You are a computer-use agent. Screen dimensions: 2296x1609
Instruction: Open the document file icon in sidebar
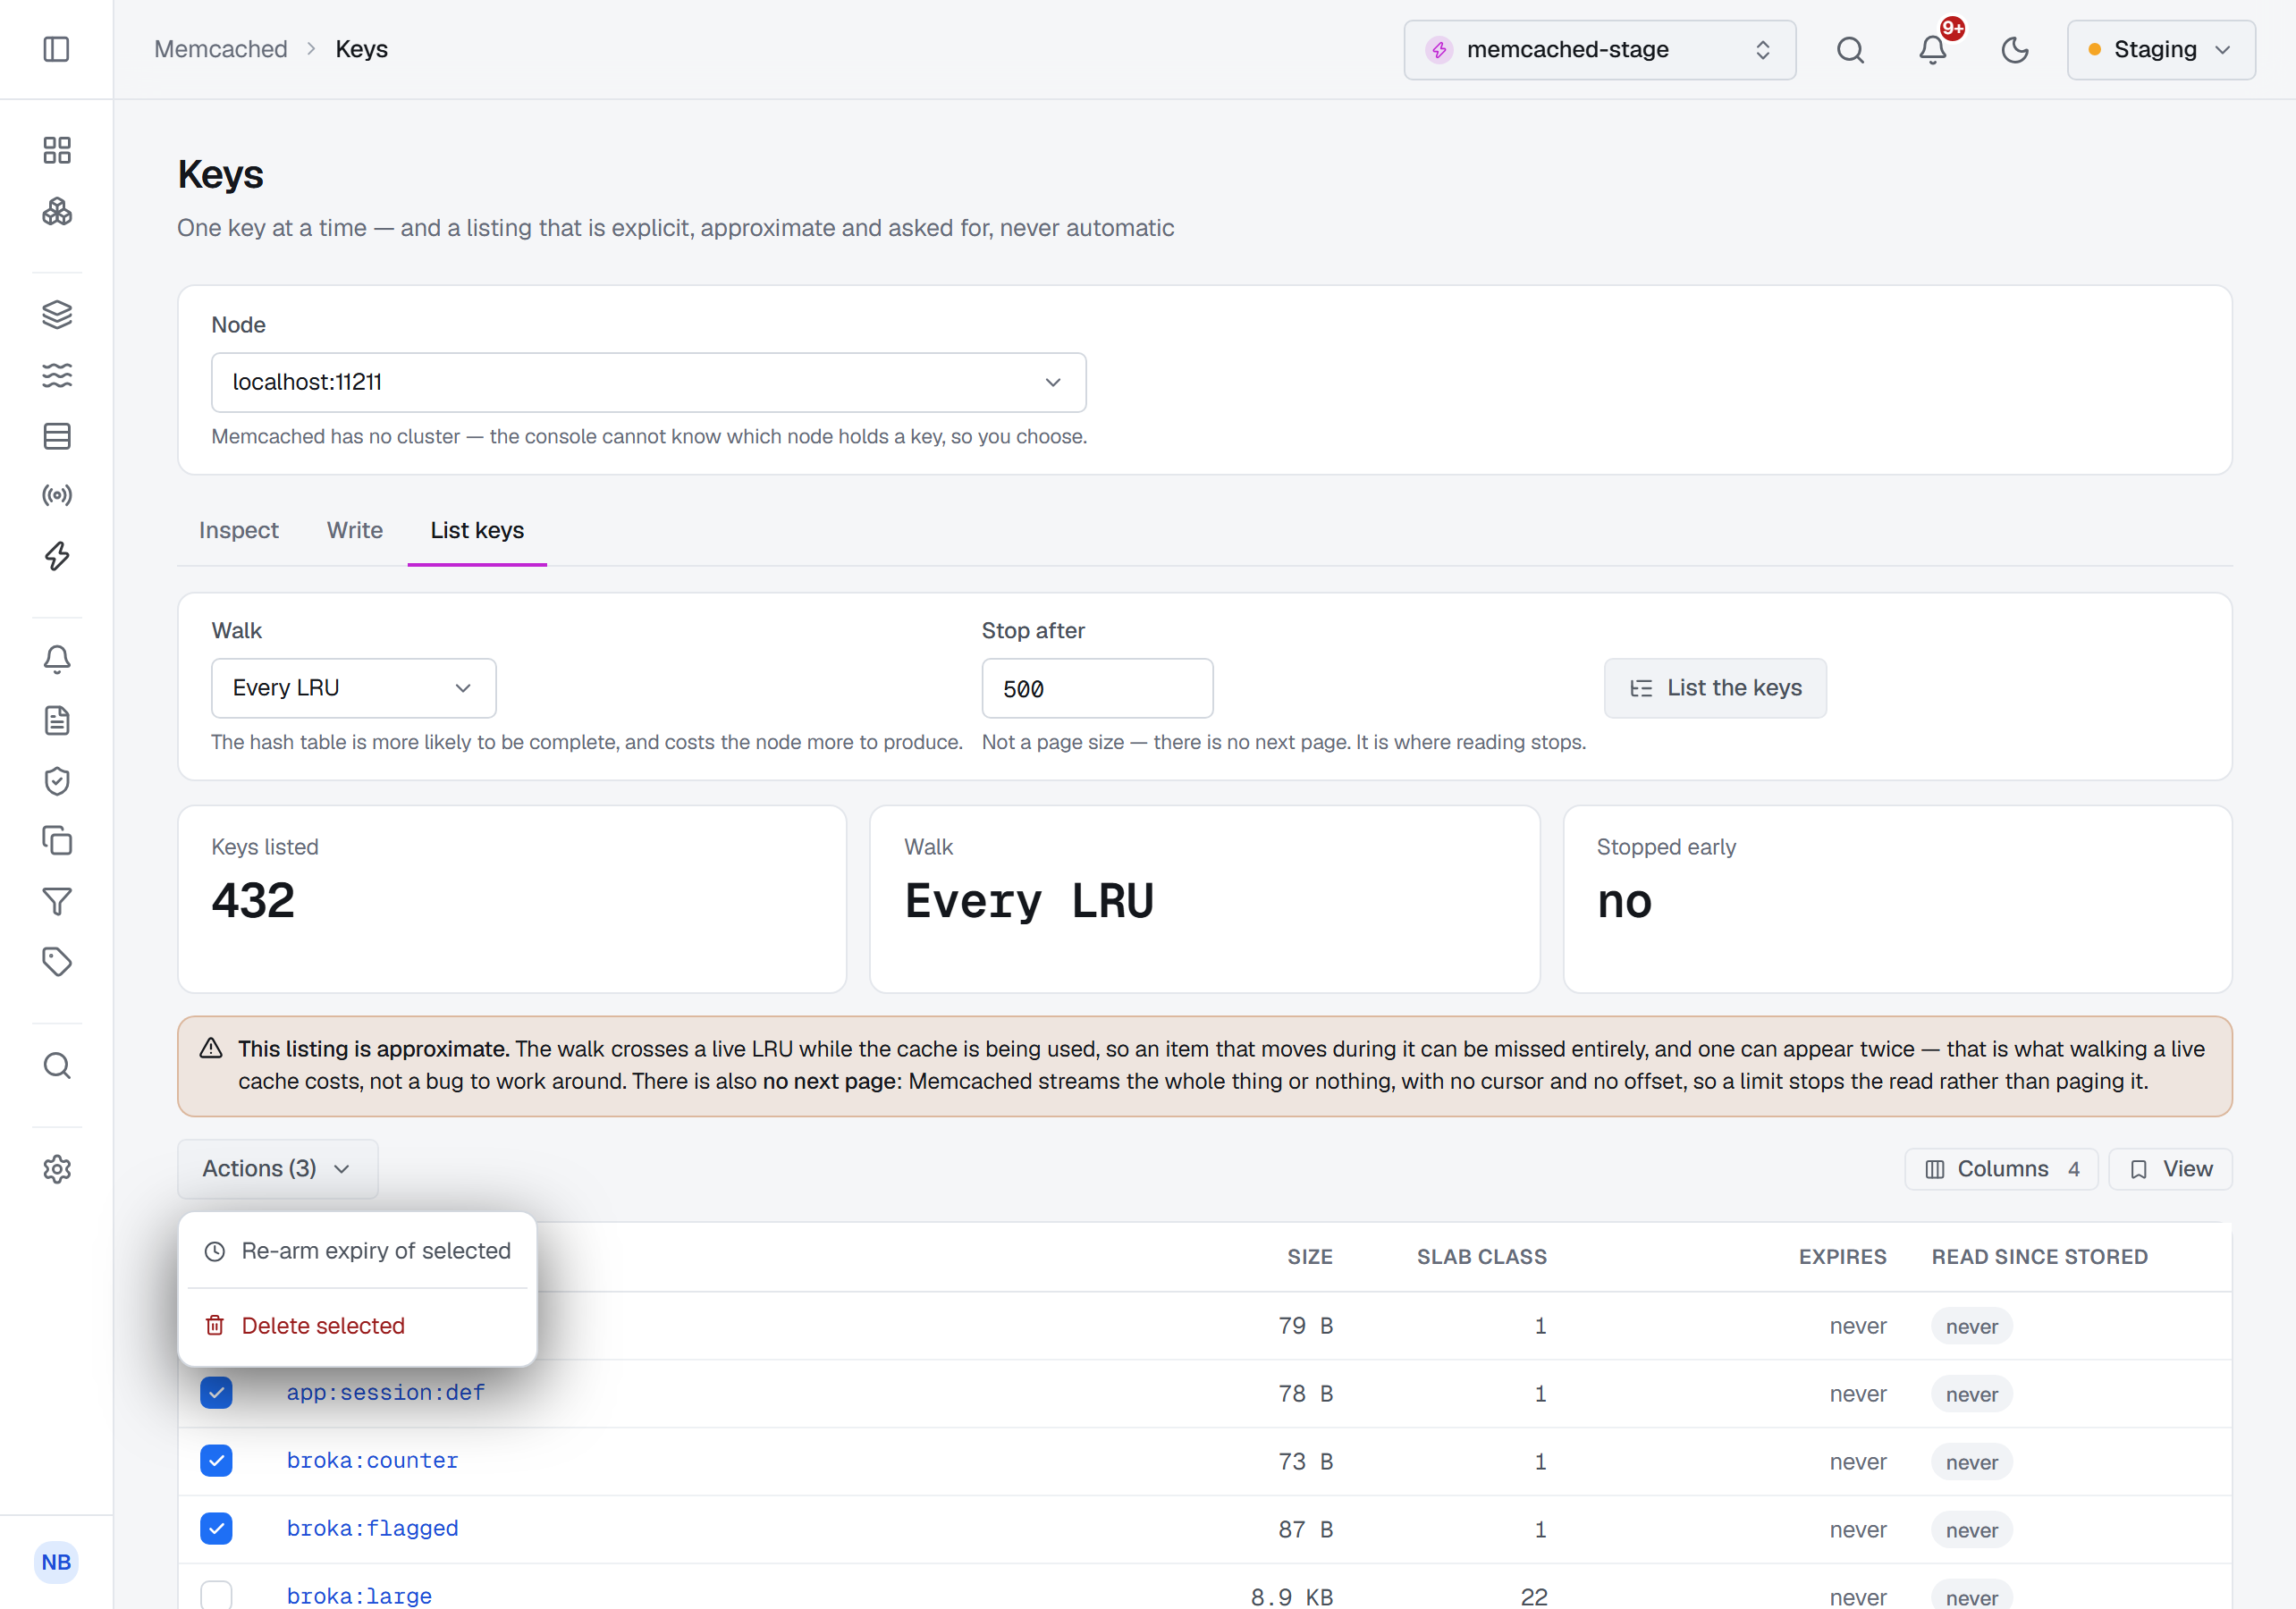click(x=57, y=720)
